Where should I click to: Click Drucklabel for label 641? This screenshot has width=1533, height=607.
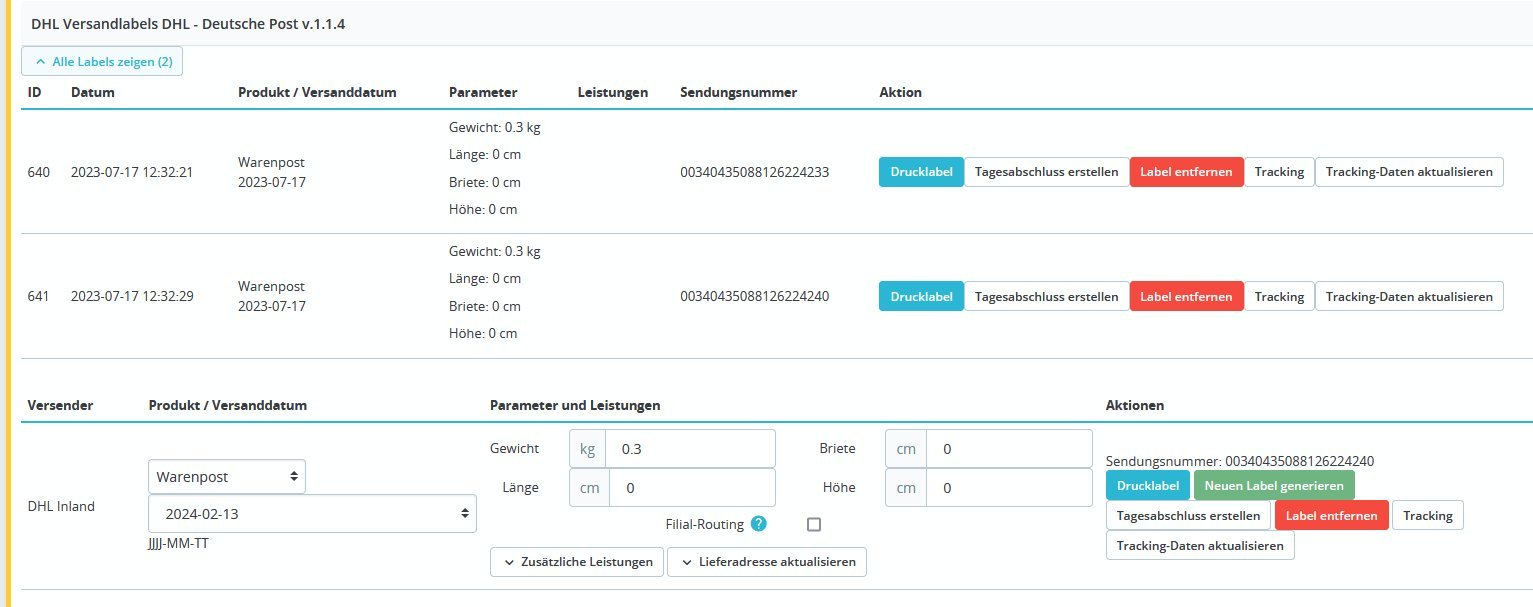(921, 296)
